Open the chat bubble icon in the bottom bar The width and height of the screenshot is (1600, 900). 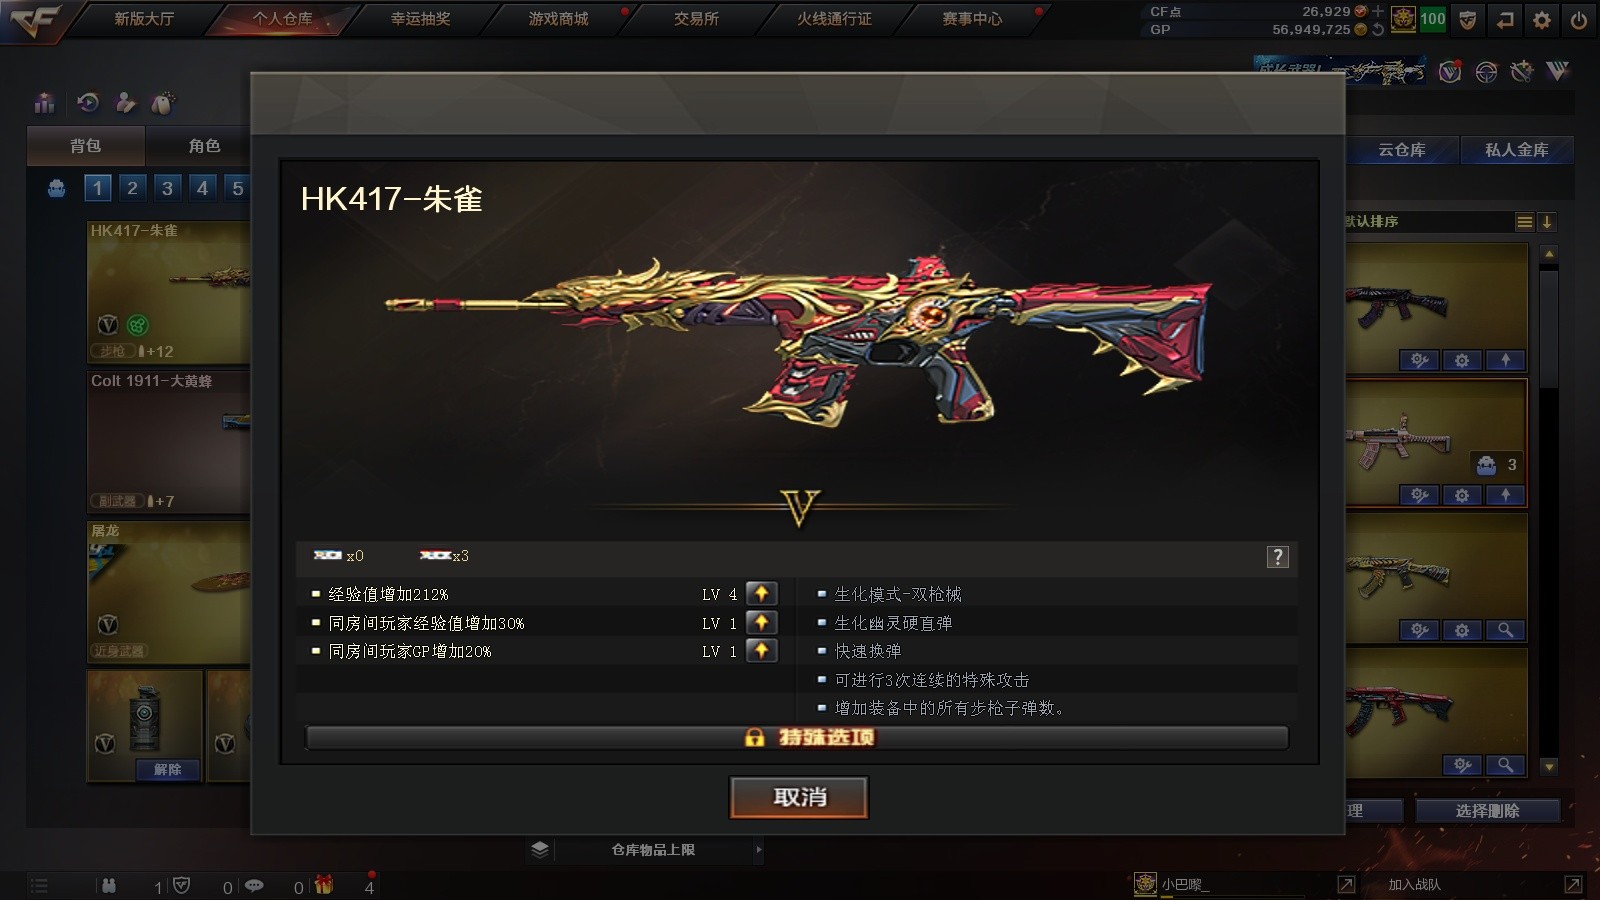(254, 885)
